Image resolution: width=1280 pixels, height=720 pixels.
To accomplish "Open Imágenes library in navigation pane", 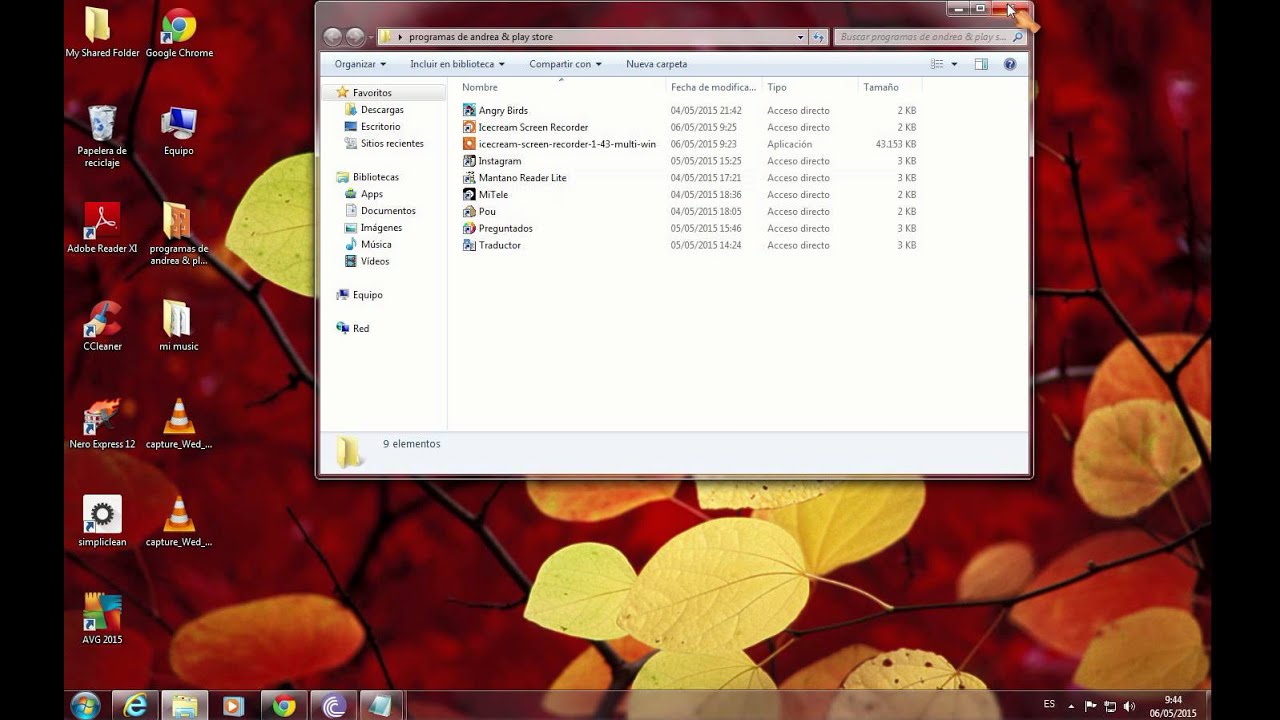I will click(381, 228).
